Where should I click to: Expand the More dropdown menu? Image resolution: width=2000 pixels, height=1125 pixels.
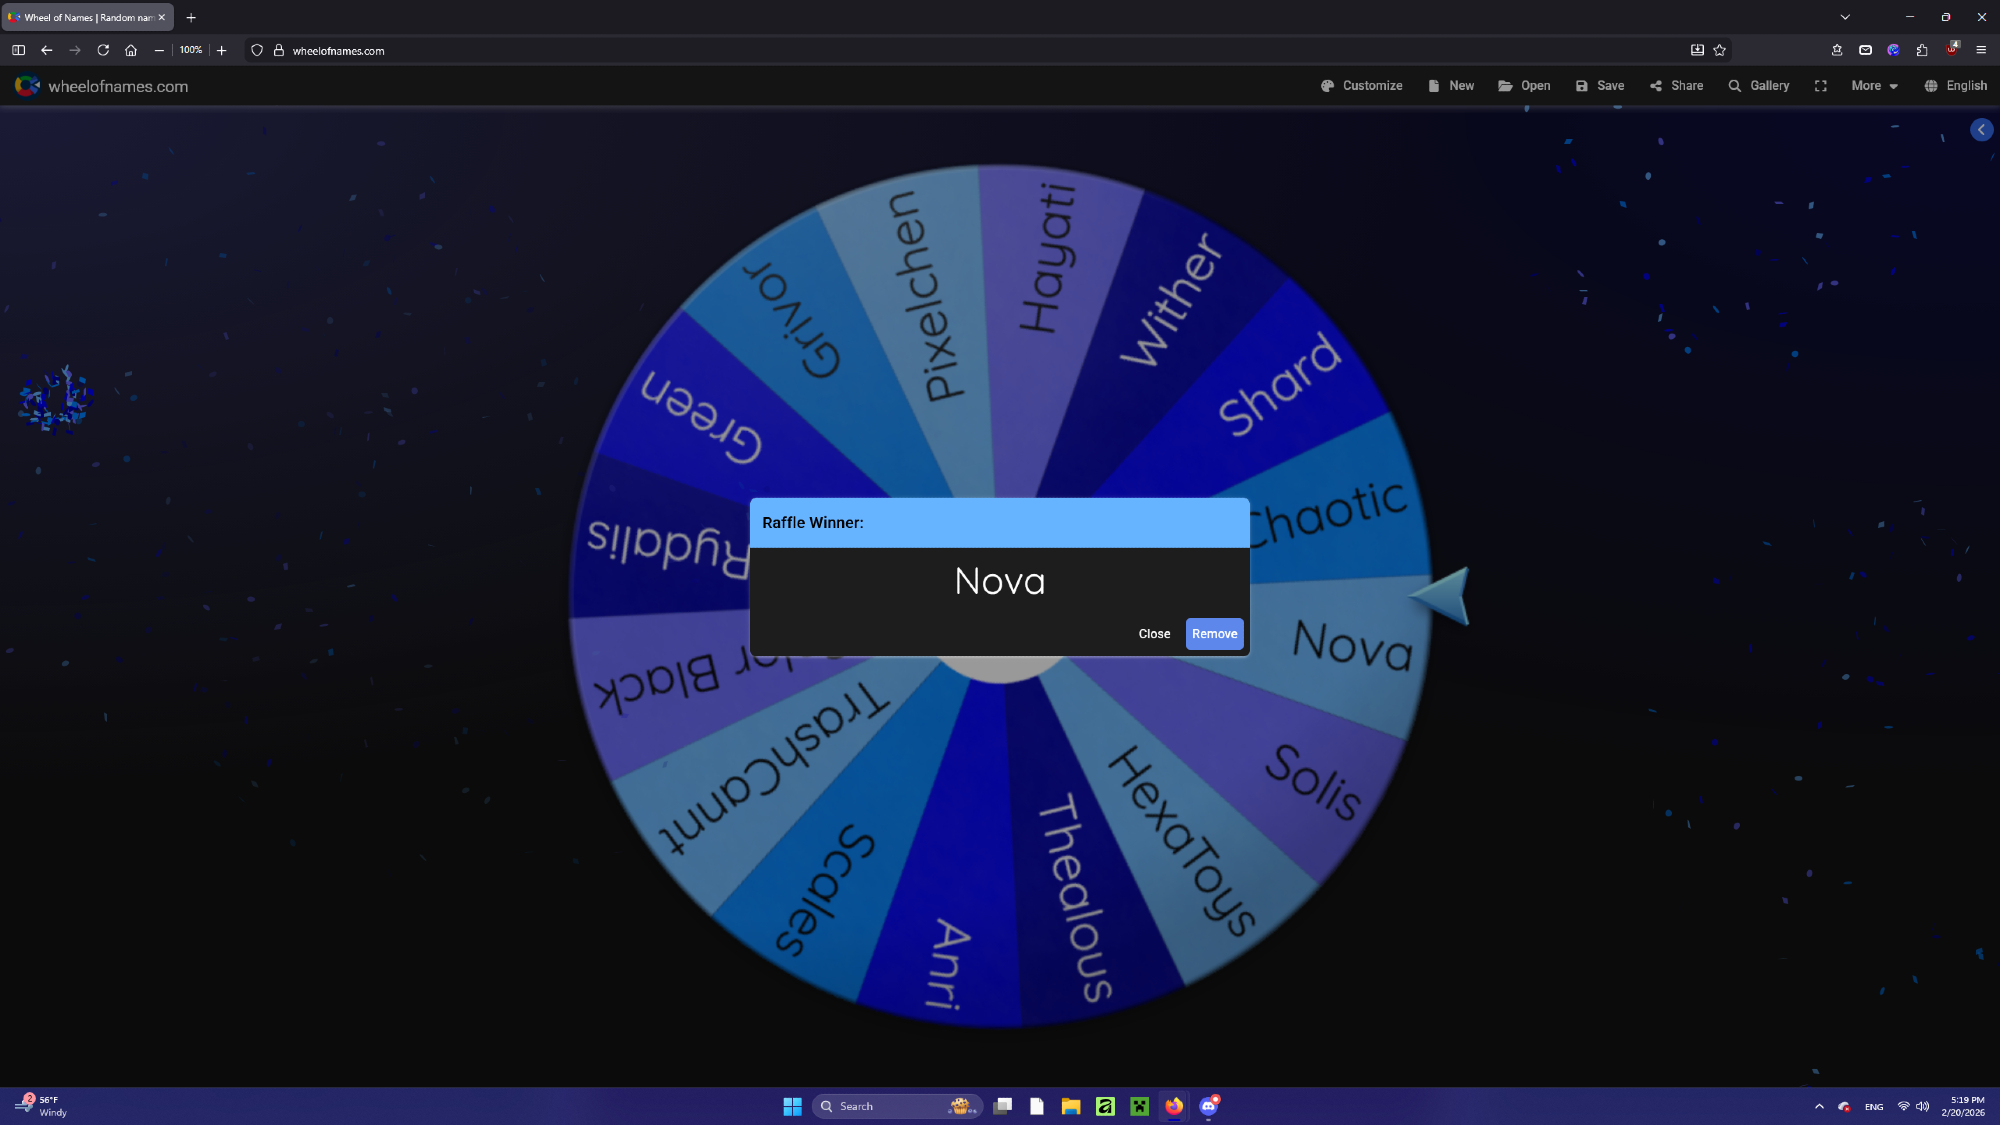pyautogui.click(x=1874, y=86)
